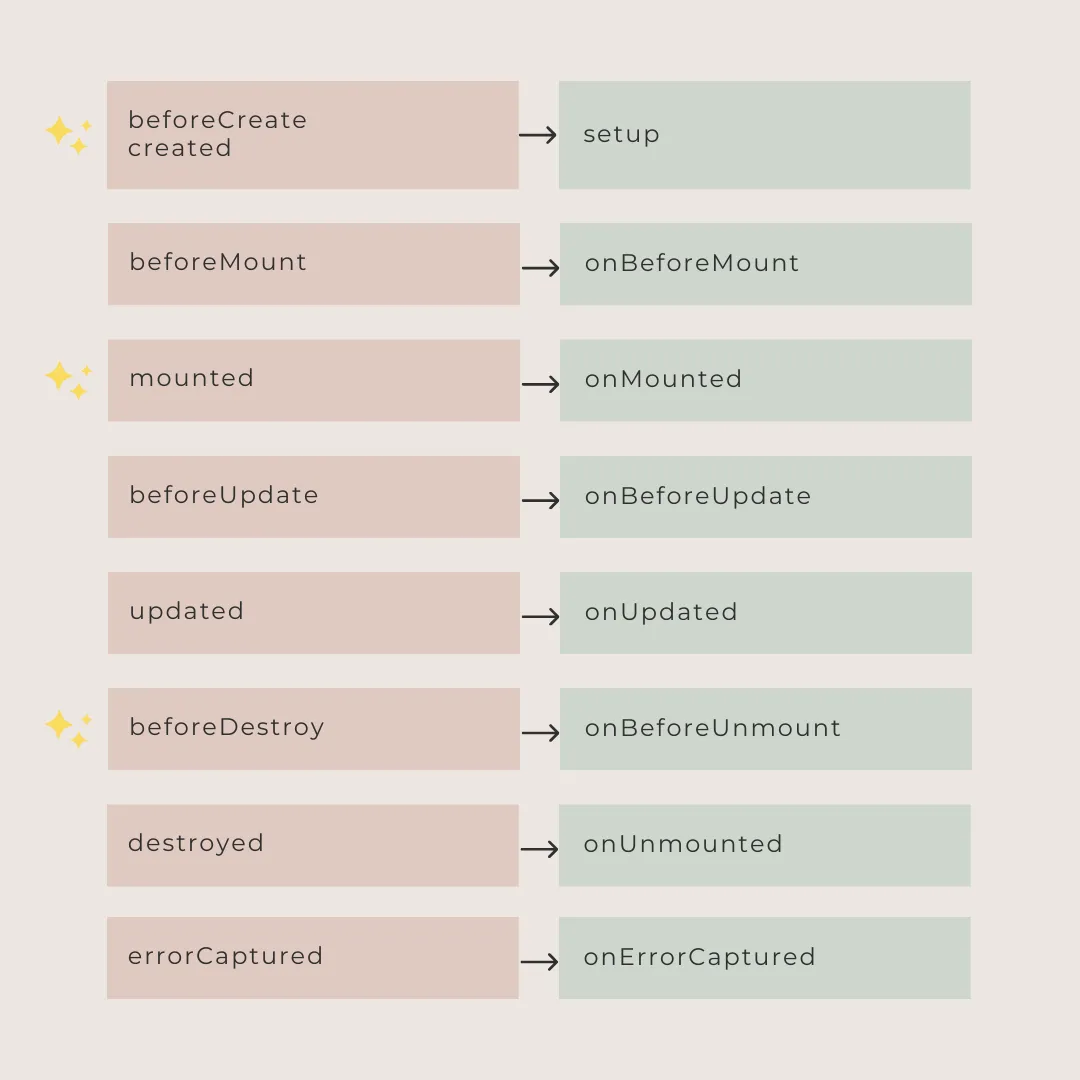Viewport: 1080px width, 1080px height.
Task: Click the arrow pointing to onErrorCaptured
Action: [x=539, y=962]
